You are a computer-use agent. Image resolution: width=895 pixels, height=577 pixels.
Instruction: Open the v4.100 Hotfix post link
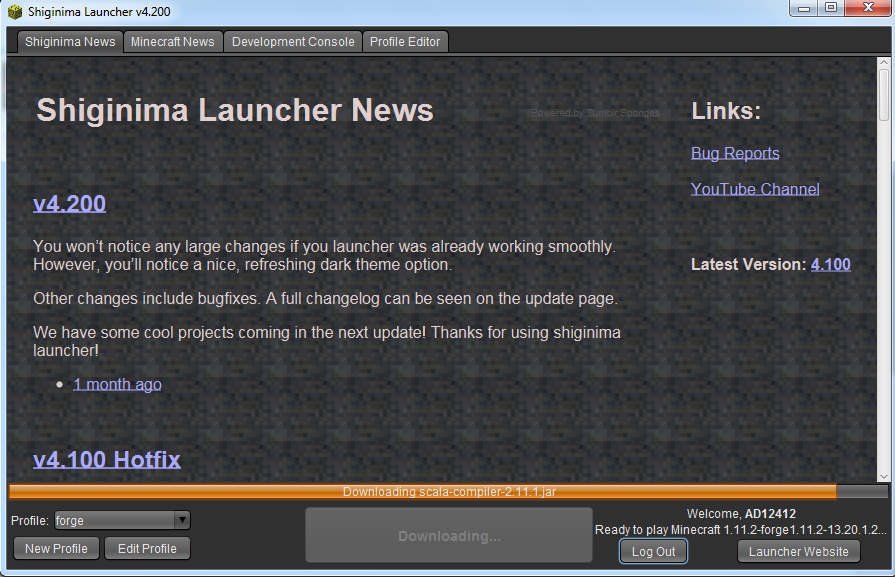coord(107,459)
